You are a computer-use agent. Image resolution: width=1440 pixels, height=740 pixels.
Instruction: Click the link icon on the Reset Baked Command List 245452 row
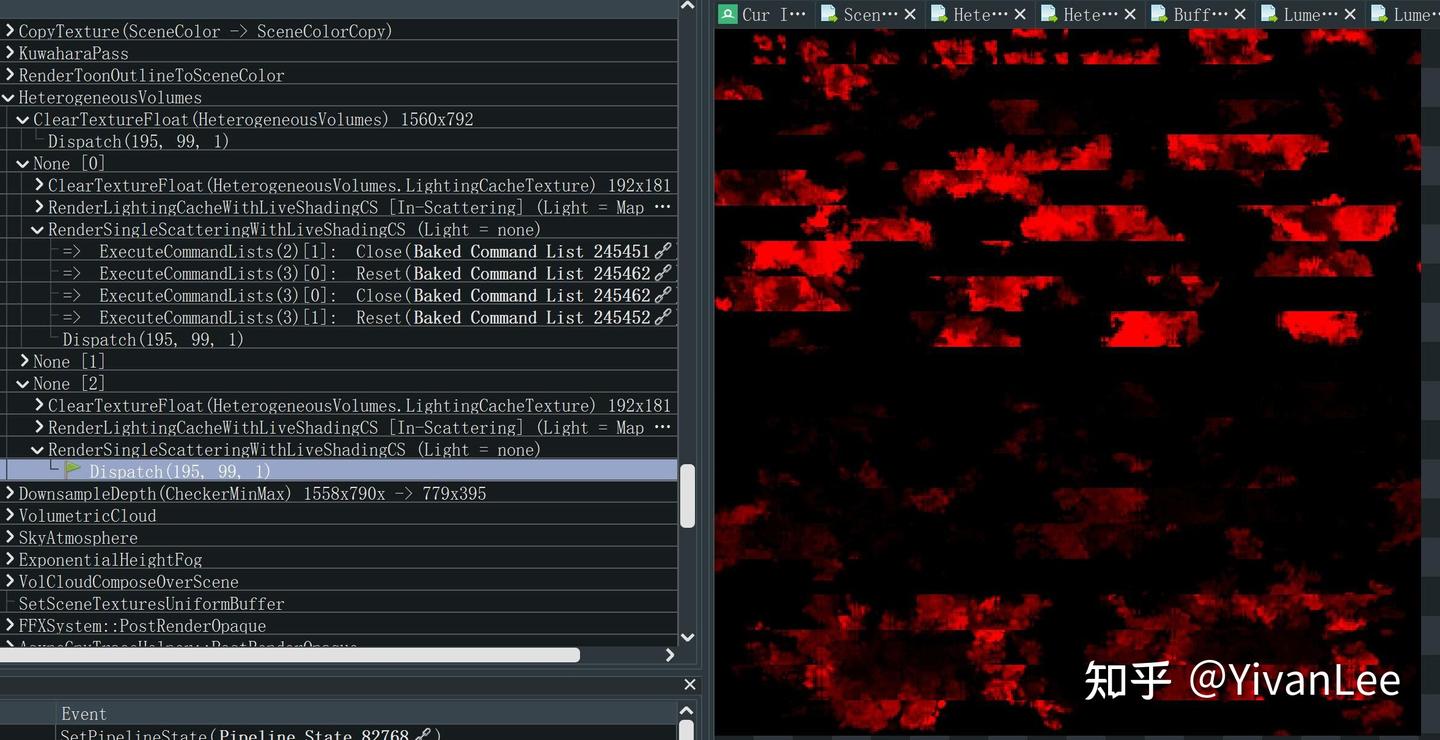pyautogui.click(x=663, y=317)
